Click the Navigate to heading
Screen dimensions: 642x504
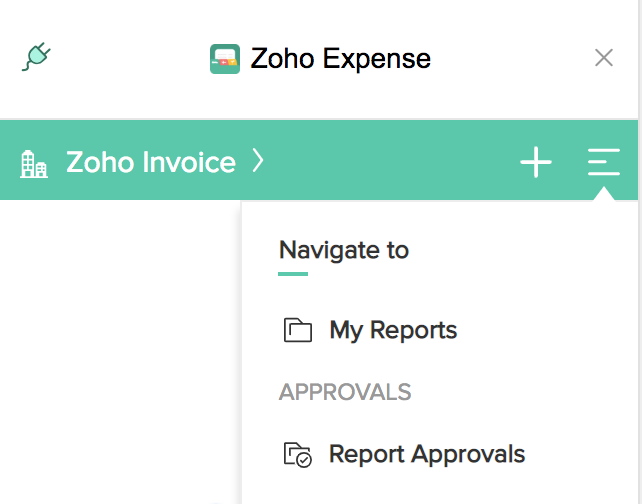[x=344, y=250]
